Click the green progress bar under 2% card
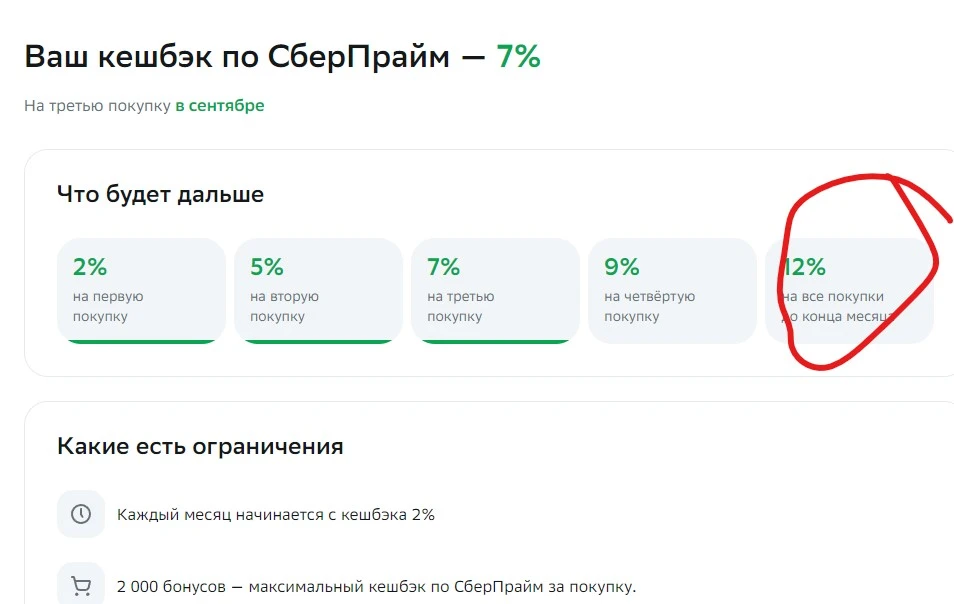The image size is (954, 604). coord(141,342)
